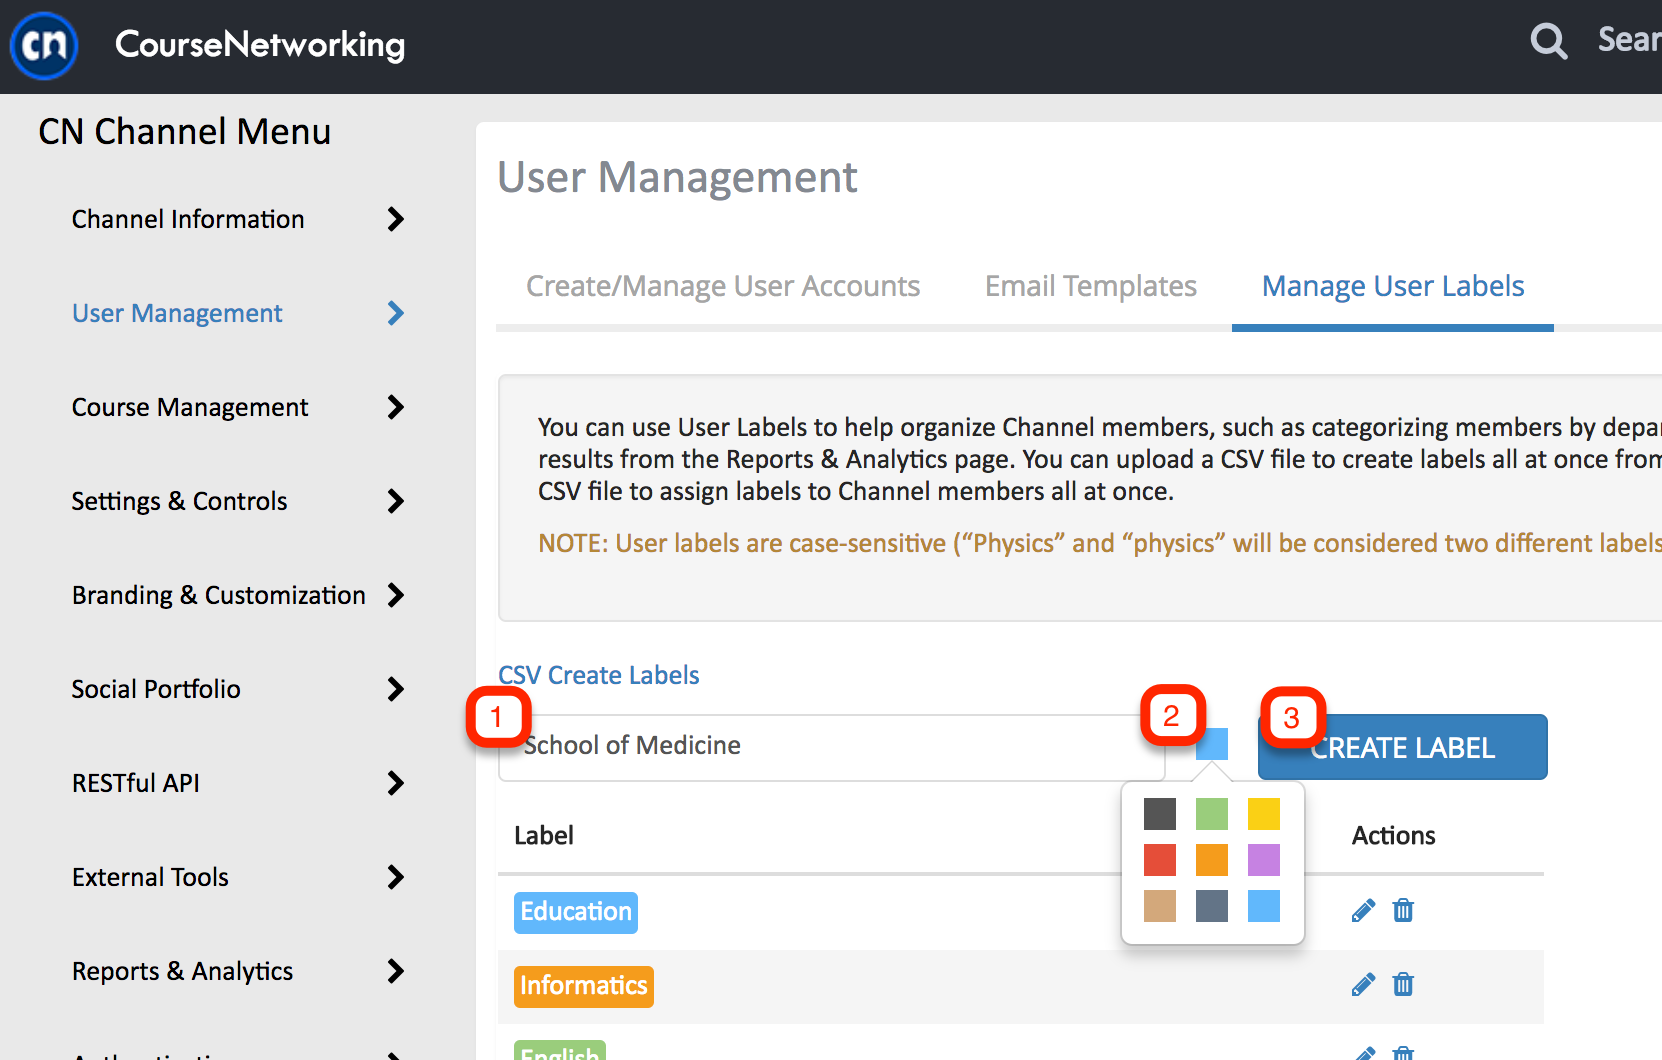This screenshot has width=1662, height=1060.
Task: Expand Social Portfolio chevron
Action: coord(396,689)
